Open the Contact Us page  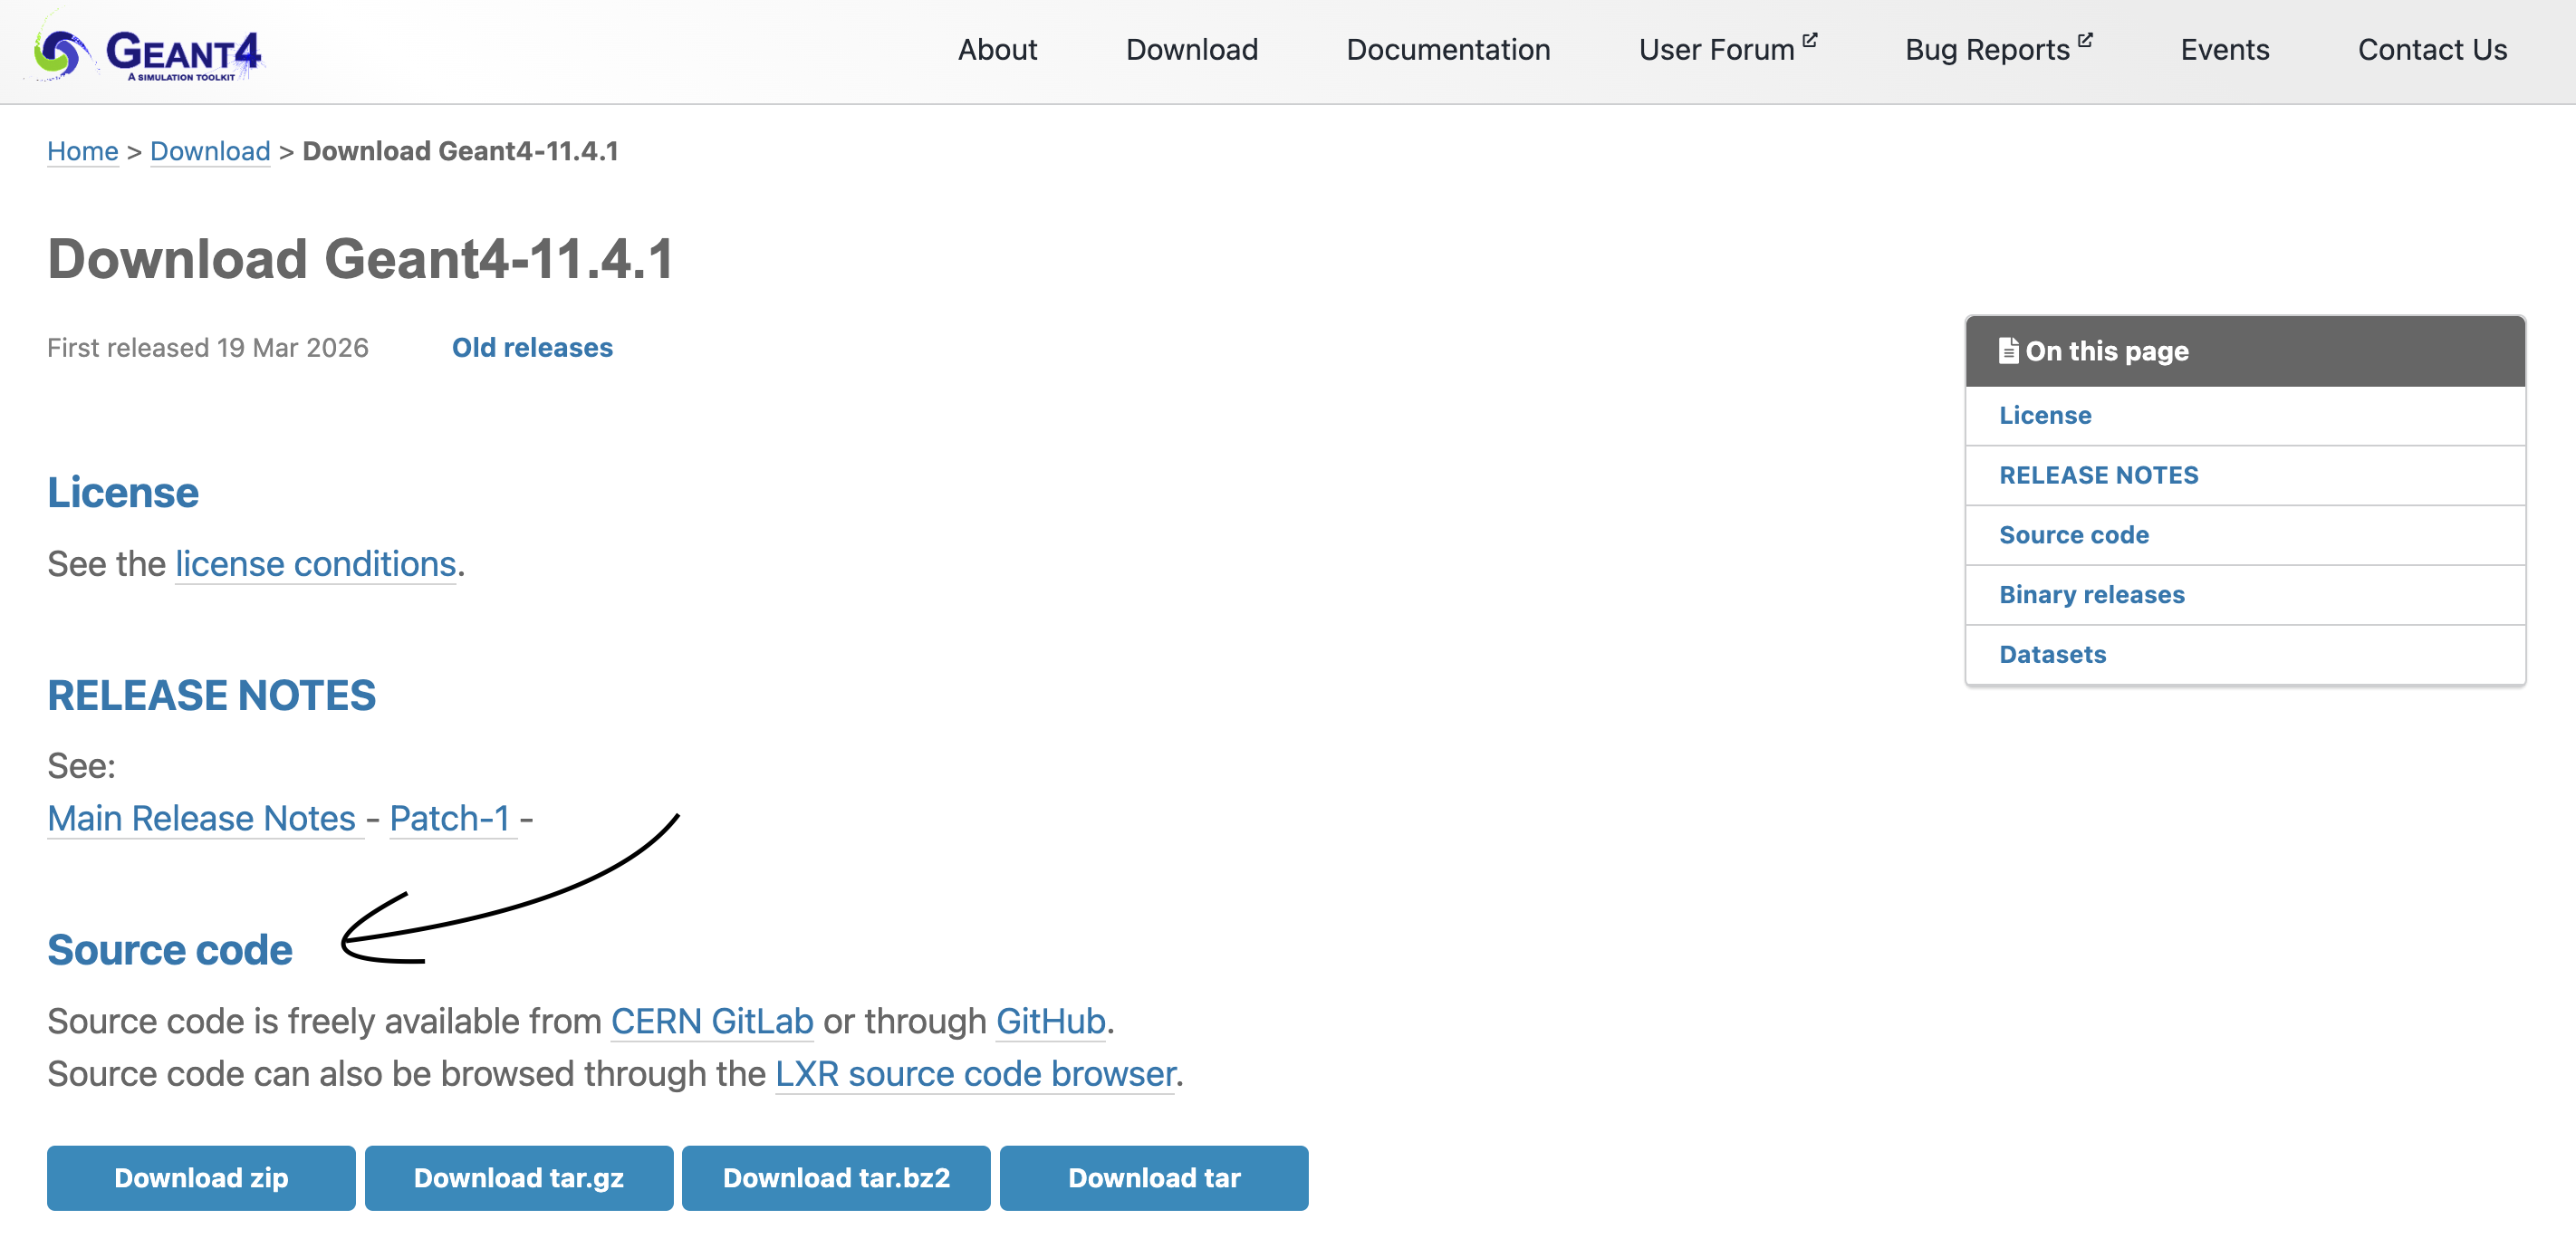(x=2431, y=50)
